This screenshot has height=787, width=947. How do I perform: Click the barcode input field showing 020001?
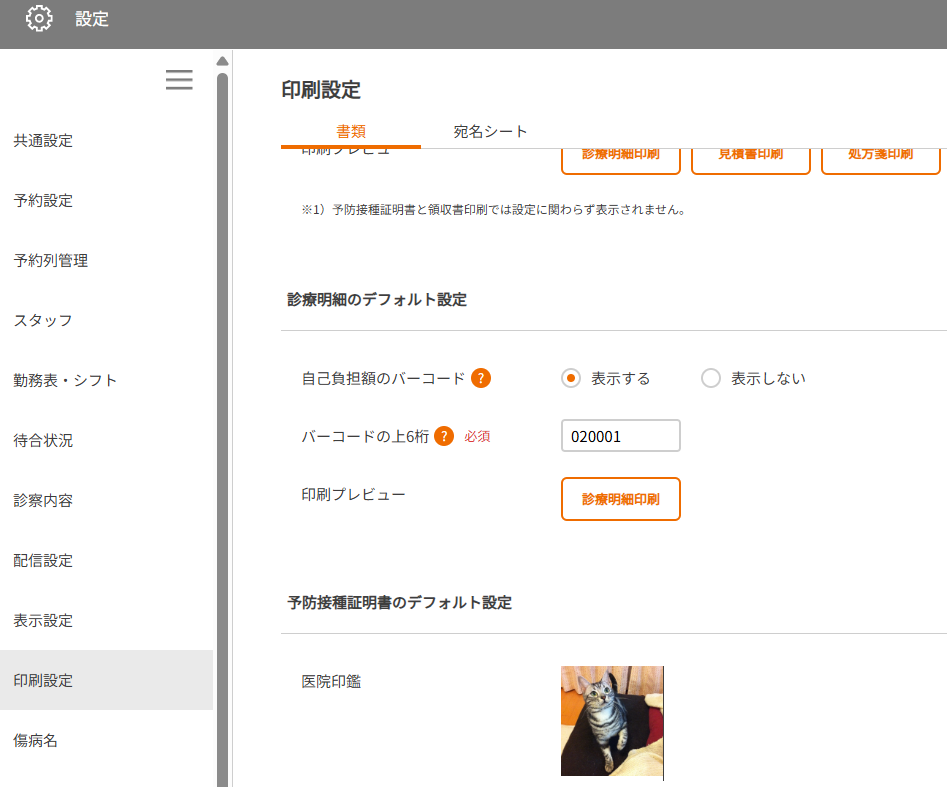pos(620,436)
